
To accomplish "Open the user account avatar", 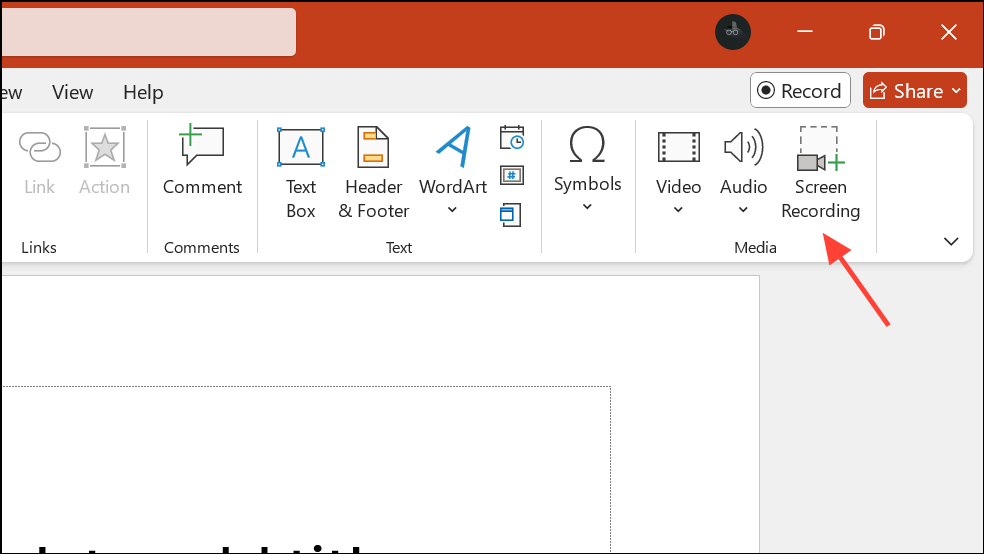I will click(x=732, y=32).
